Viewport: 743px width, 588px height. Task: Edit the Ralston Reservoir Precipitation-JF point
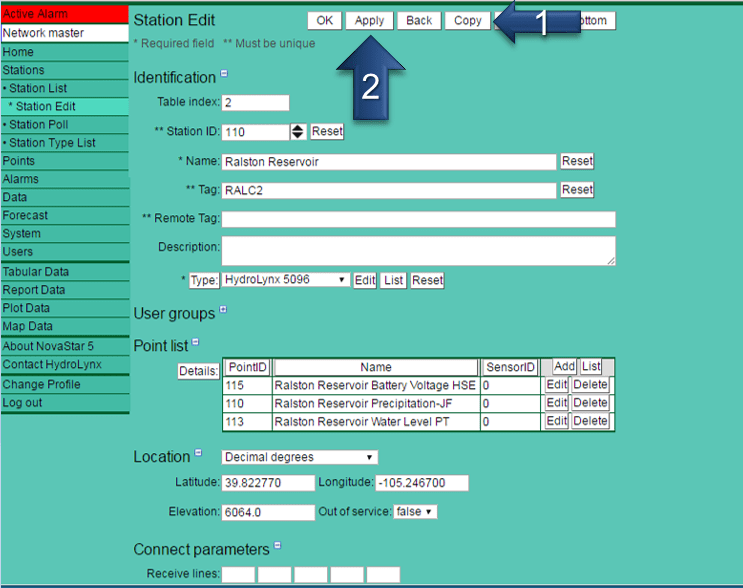(555, 403)
